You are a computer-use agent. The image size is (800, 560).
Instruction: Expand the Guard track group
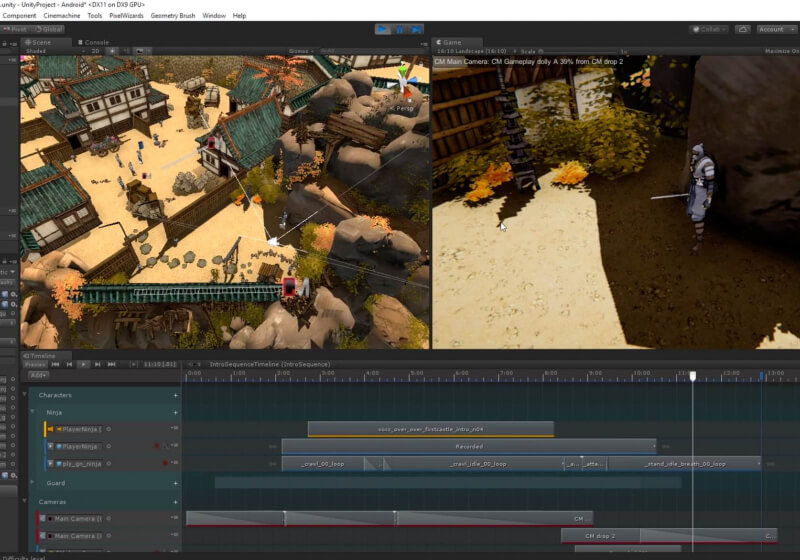(33, 482)
